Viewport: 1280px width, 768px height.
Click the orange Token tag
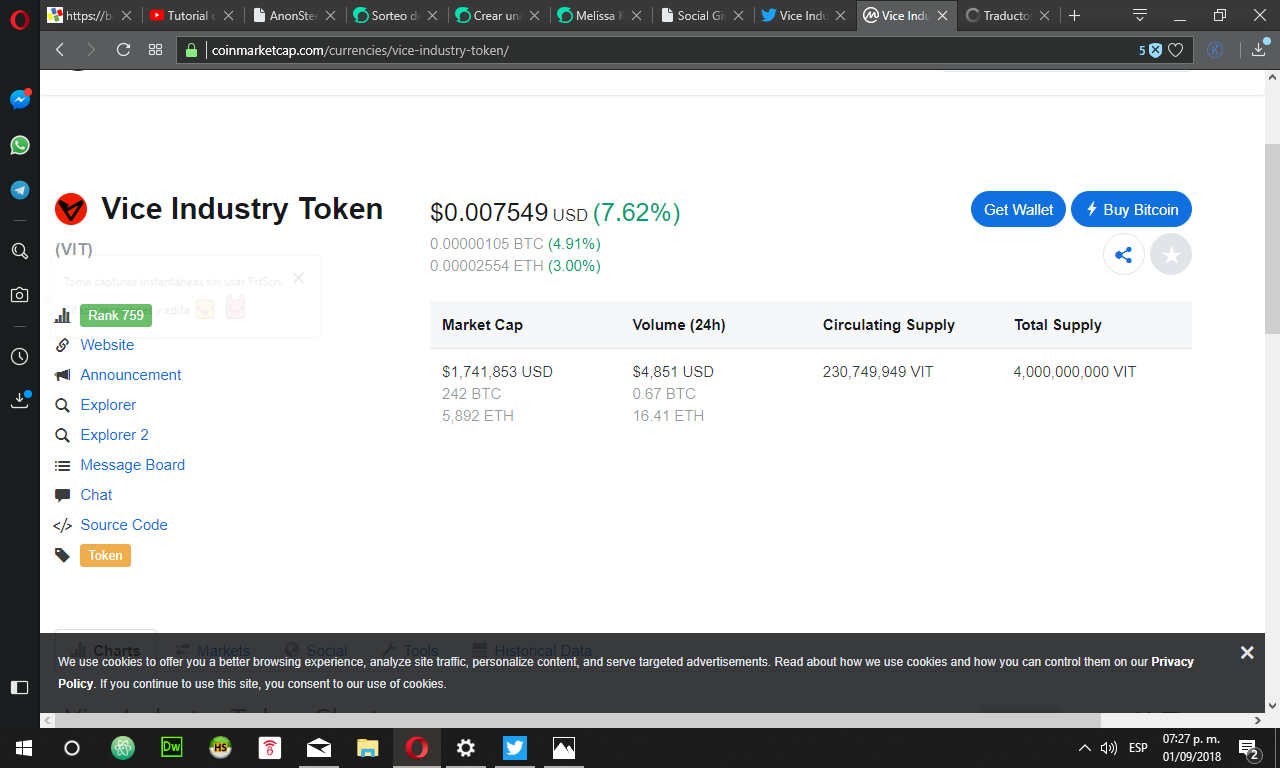(105, 555)
